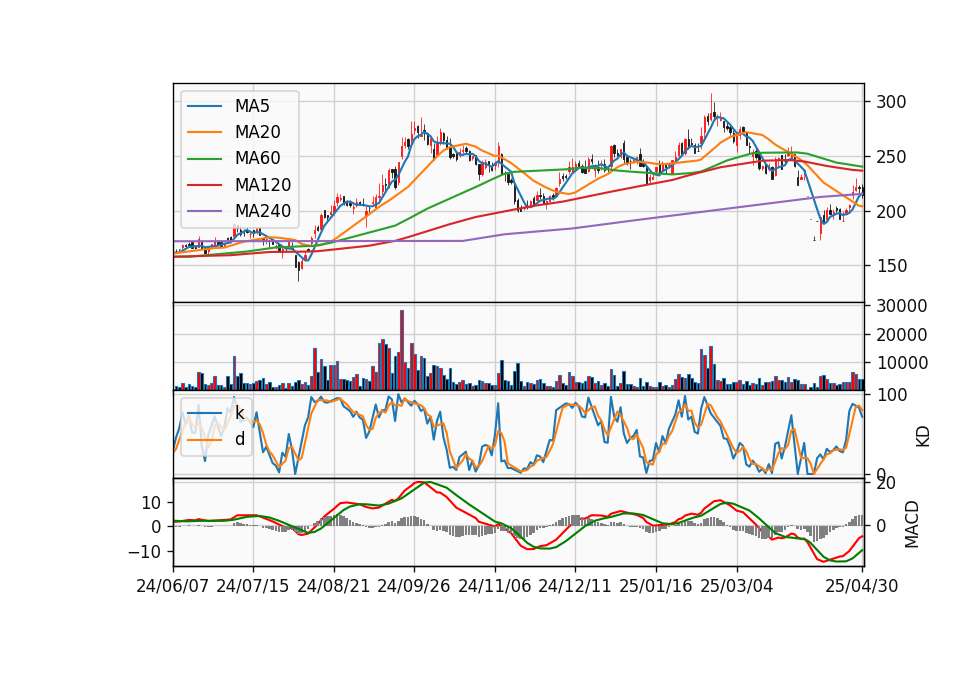Click the orange MA20 legend line sample
960x690 pixels.
click(x=204, y=132)
